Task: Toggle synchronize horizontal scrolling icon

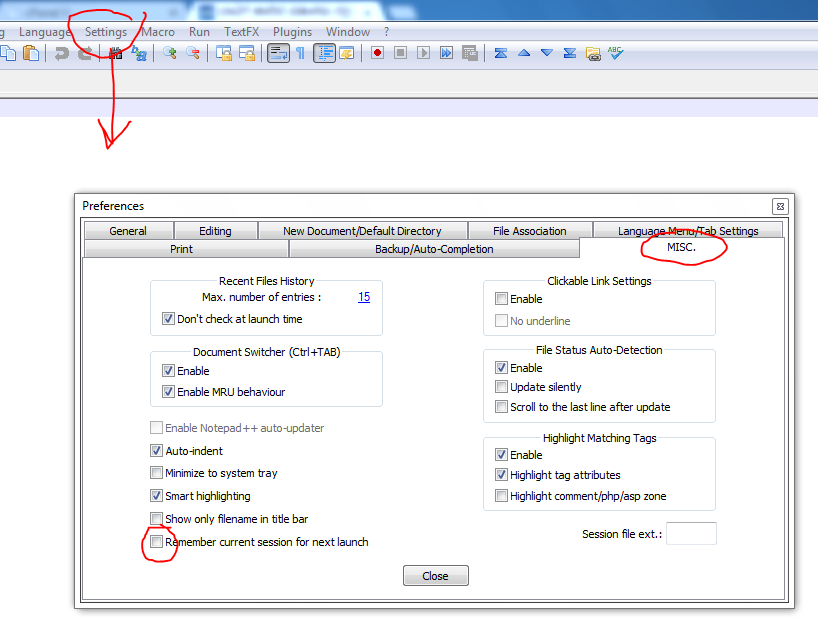Action: [x=247, y=53]
